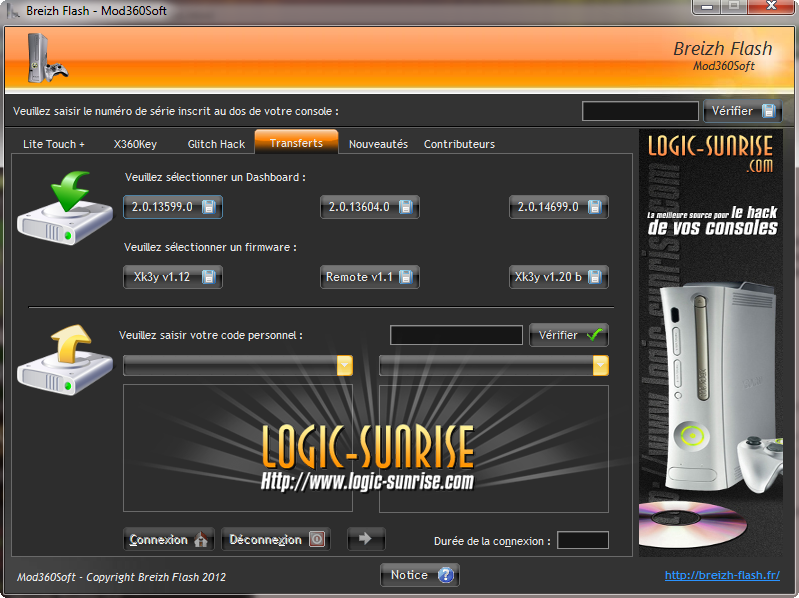
Task: Download firmware Xk3y v1.12
Action: pyautogui.click(x=173, y=277)
